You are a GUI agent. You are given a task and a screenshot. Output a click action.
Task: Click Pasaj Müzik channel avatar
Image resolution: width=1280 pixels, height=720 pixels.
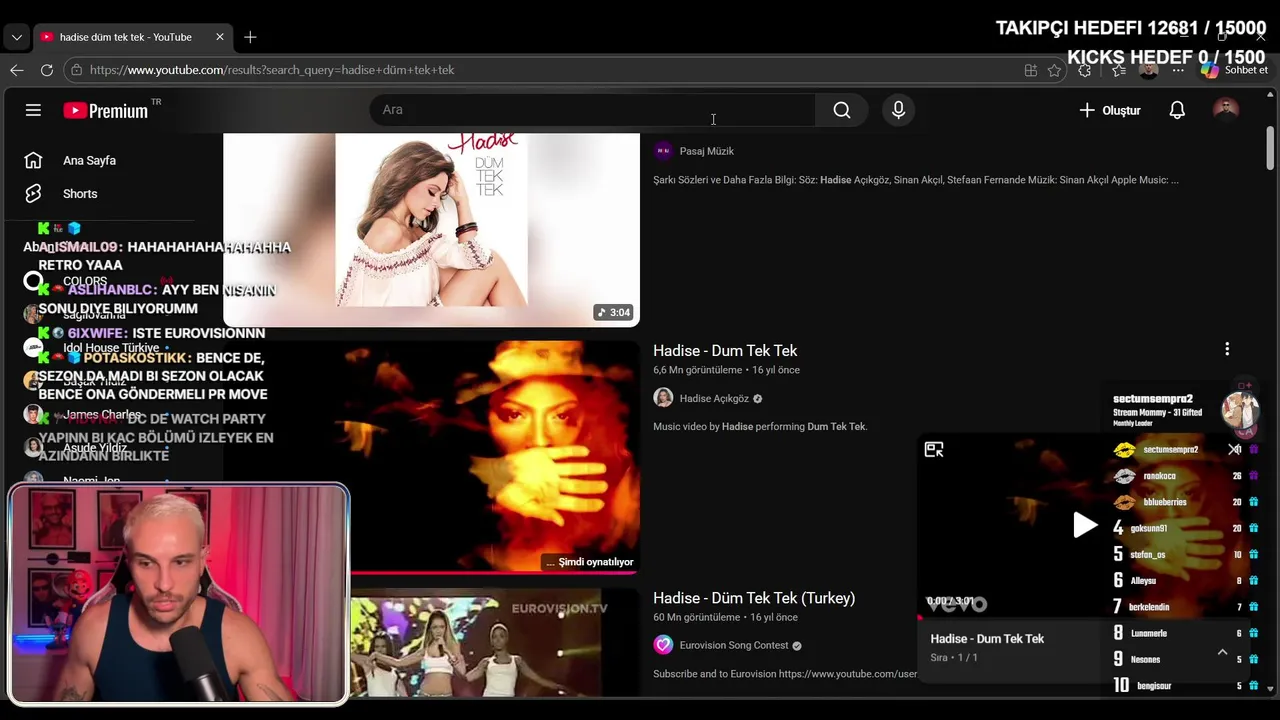[663, 151]
